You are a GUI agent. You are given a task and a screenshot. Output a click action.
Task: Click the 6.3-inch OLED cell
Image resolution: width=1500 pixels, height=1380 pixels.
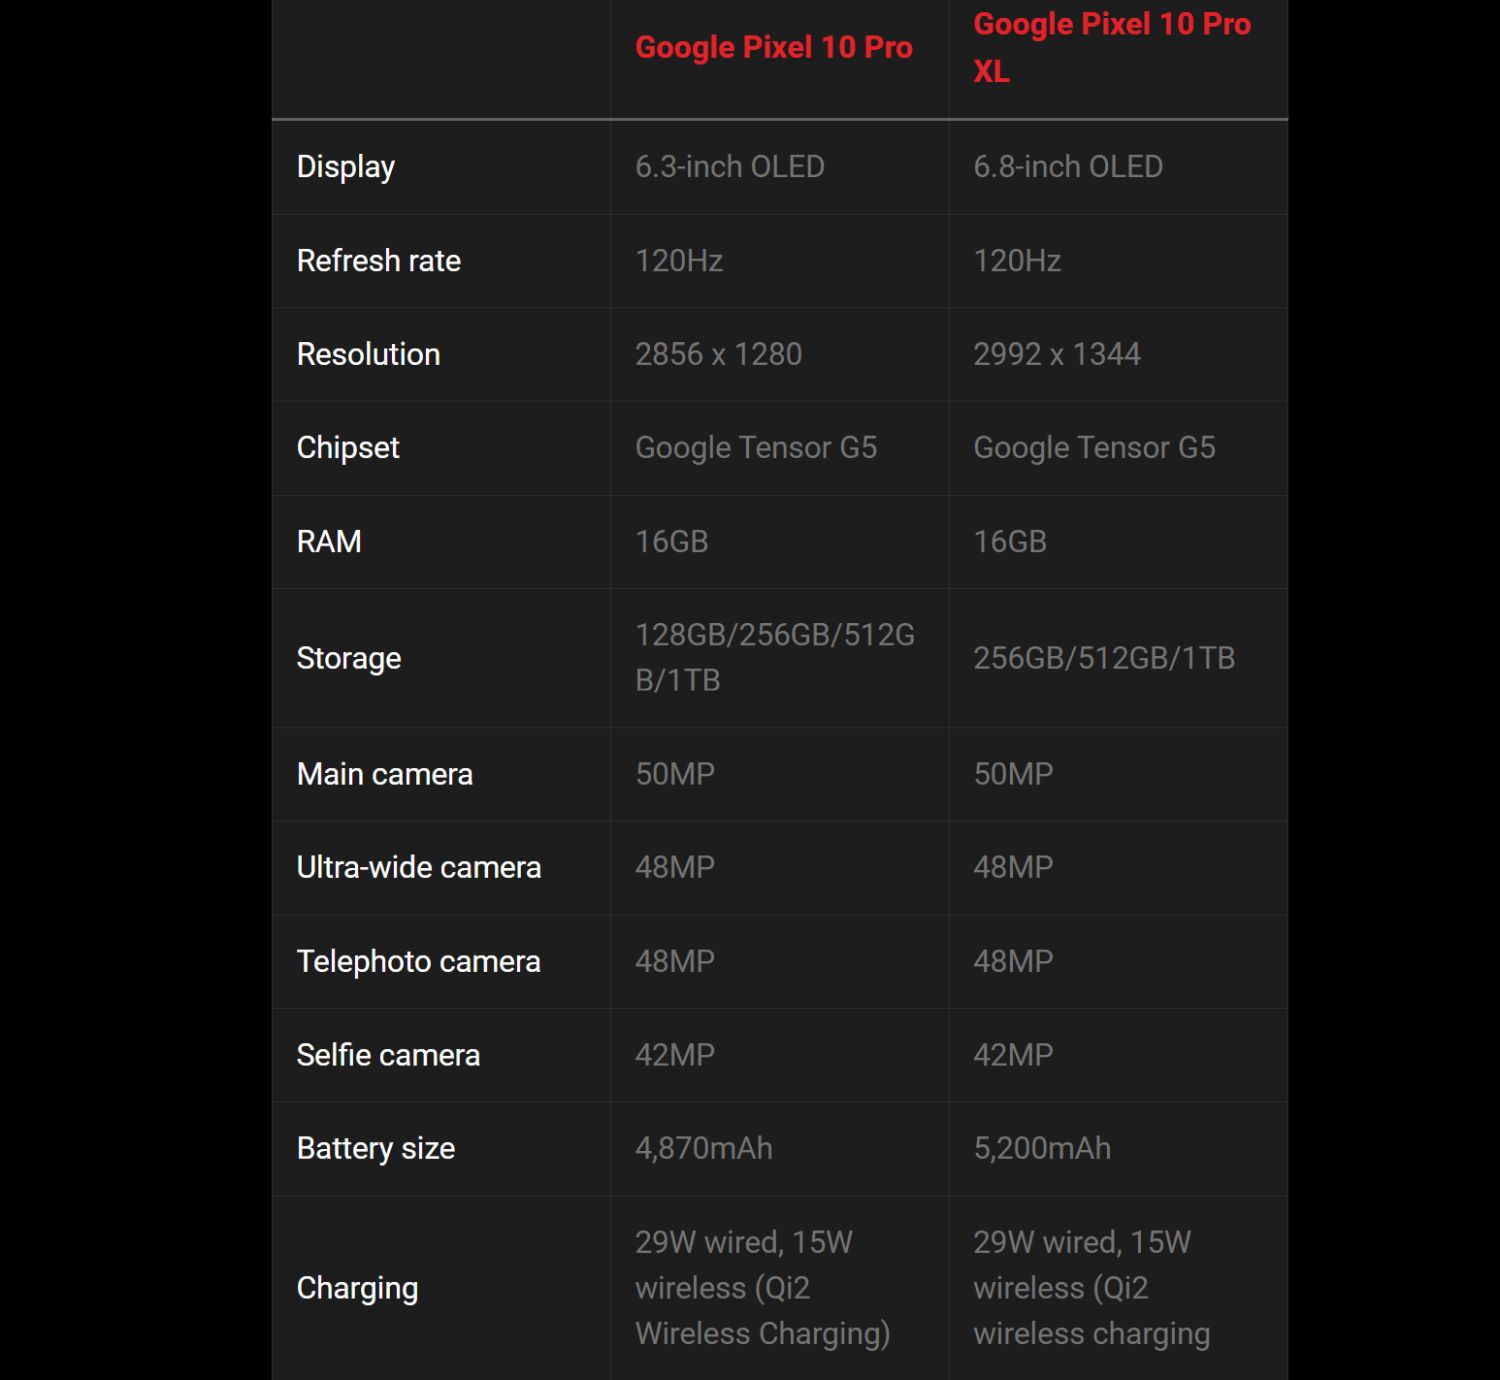(x=730, y=167)
